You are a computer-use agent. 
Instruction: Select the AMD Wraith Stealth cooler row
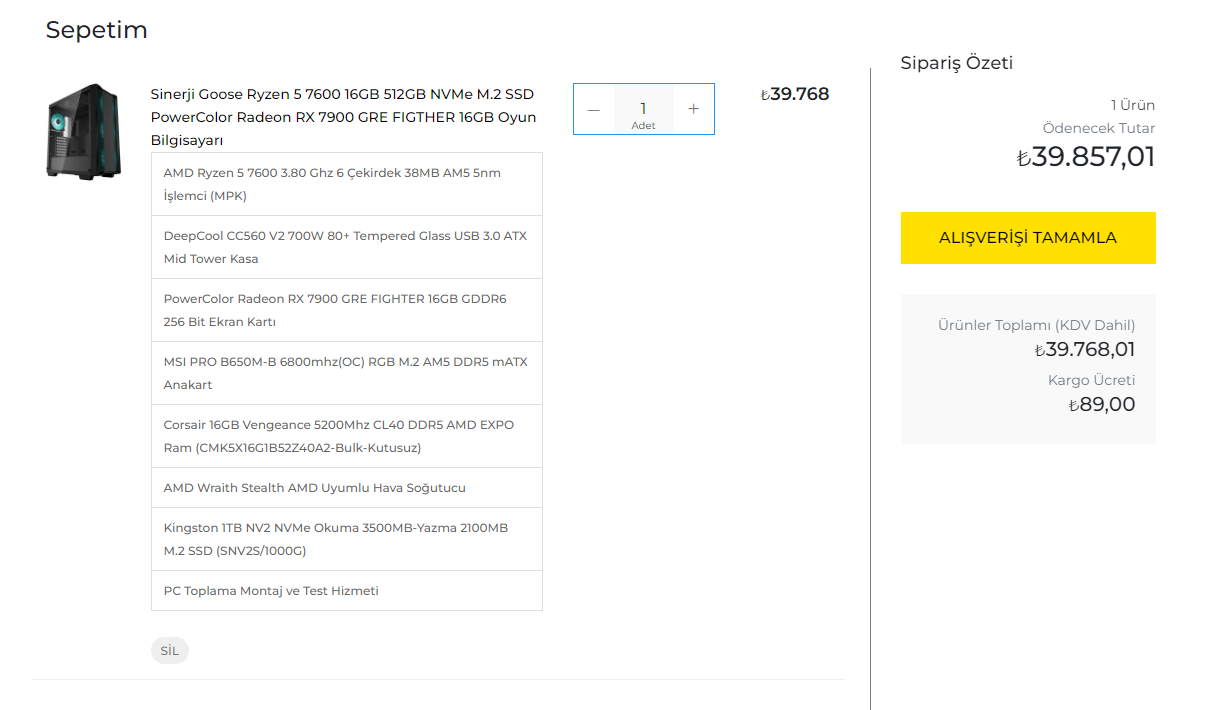point(346,488)
